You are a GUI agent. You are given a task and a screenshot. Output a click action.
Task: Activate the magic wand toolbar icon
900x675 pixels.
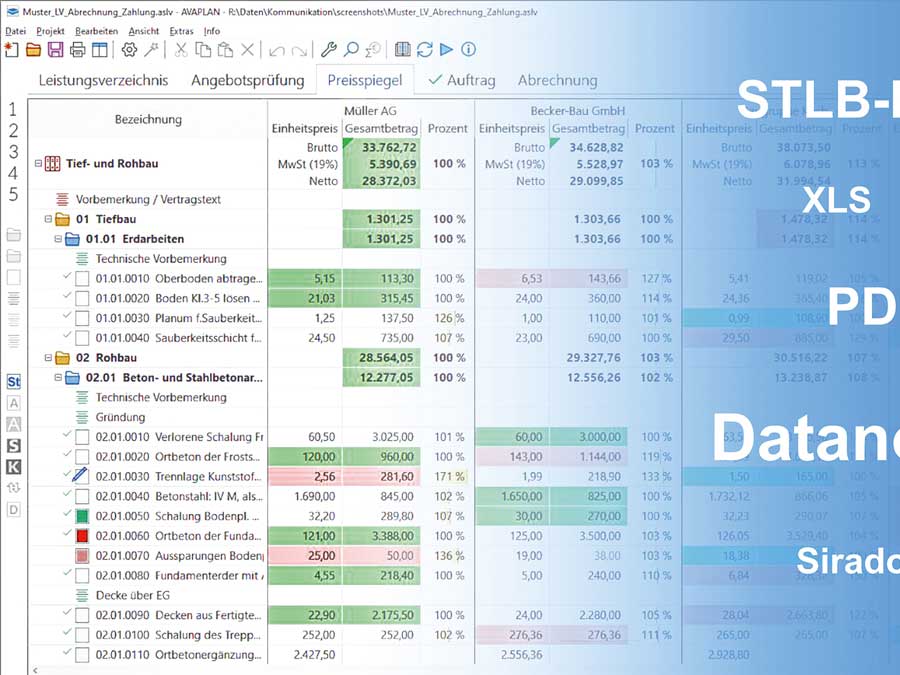coord(152,50)
